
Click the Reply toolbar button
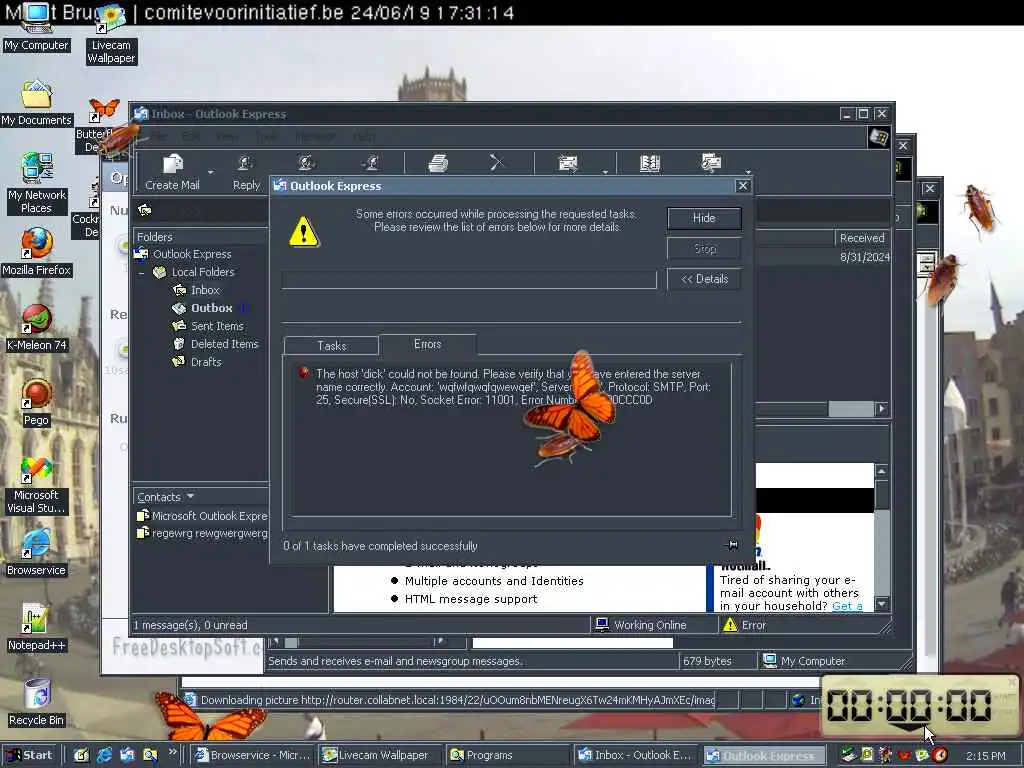tap(246, 172)
